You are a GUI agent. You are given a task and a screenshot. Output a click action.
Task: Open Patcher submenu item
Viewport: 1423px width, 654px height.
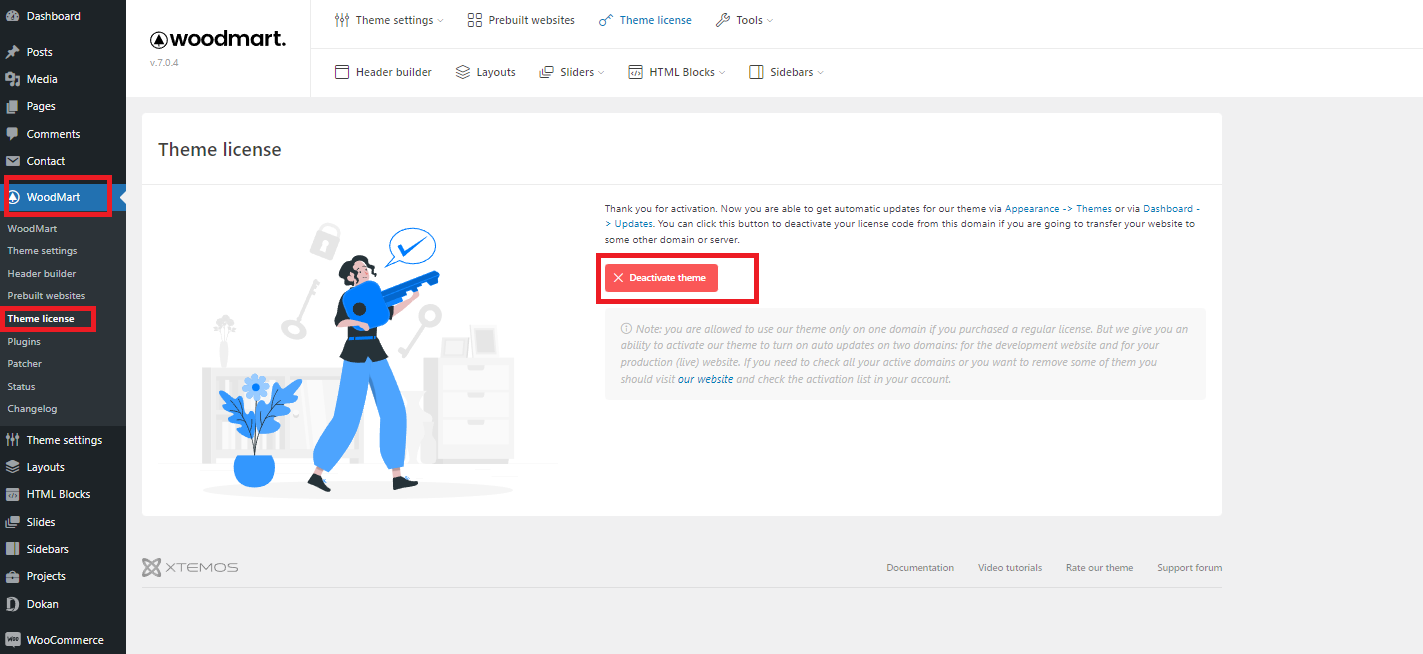click(25, 364)
